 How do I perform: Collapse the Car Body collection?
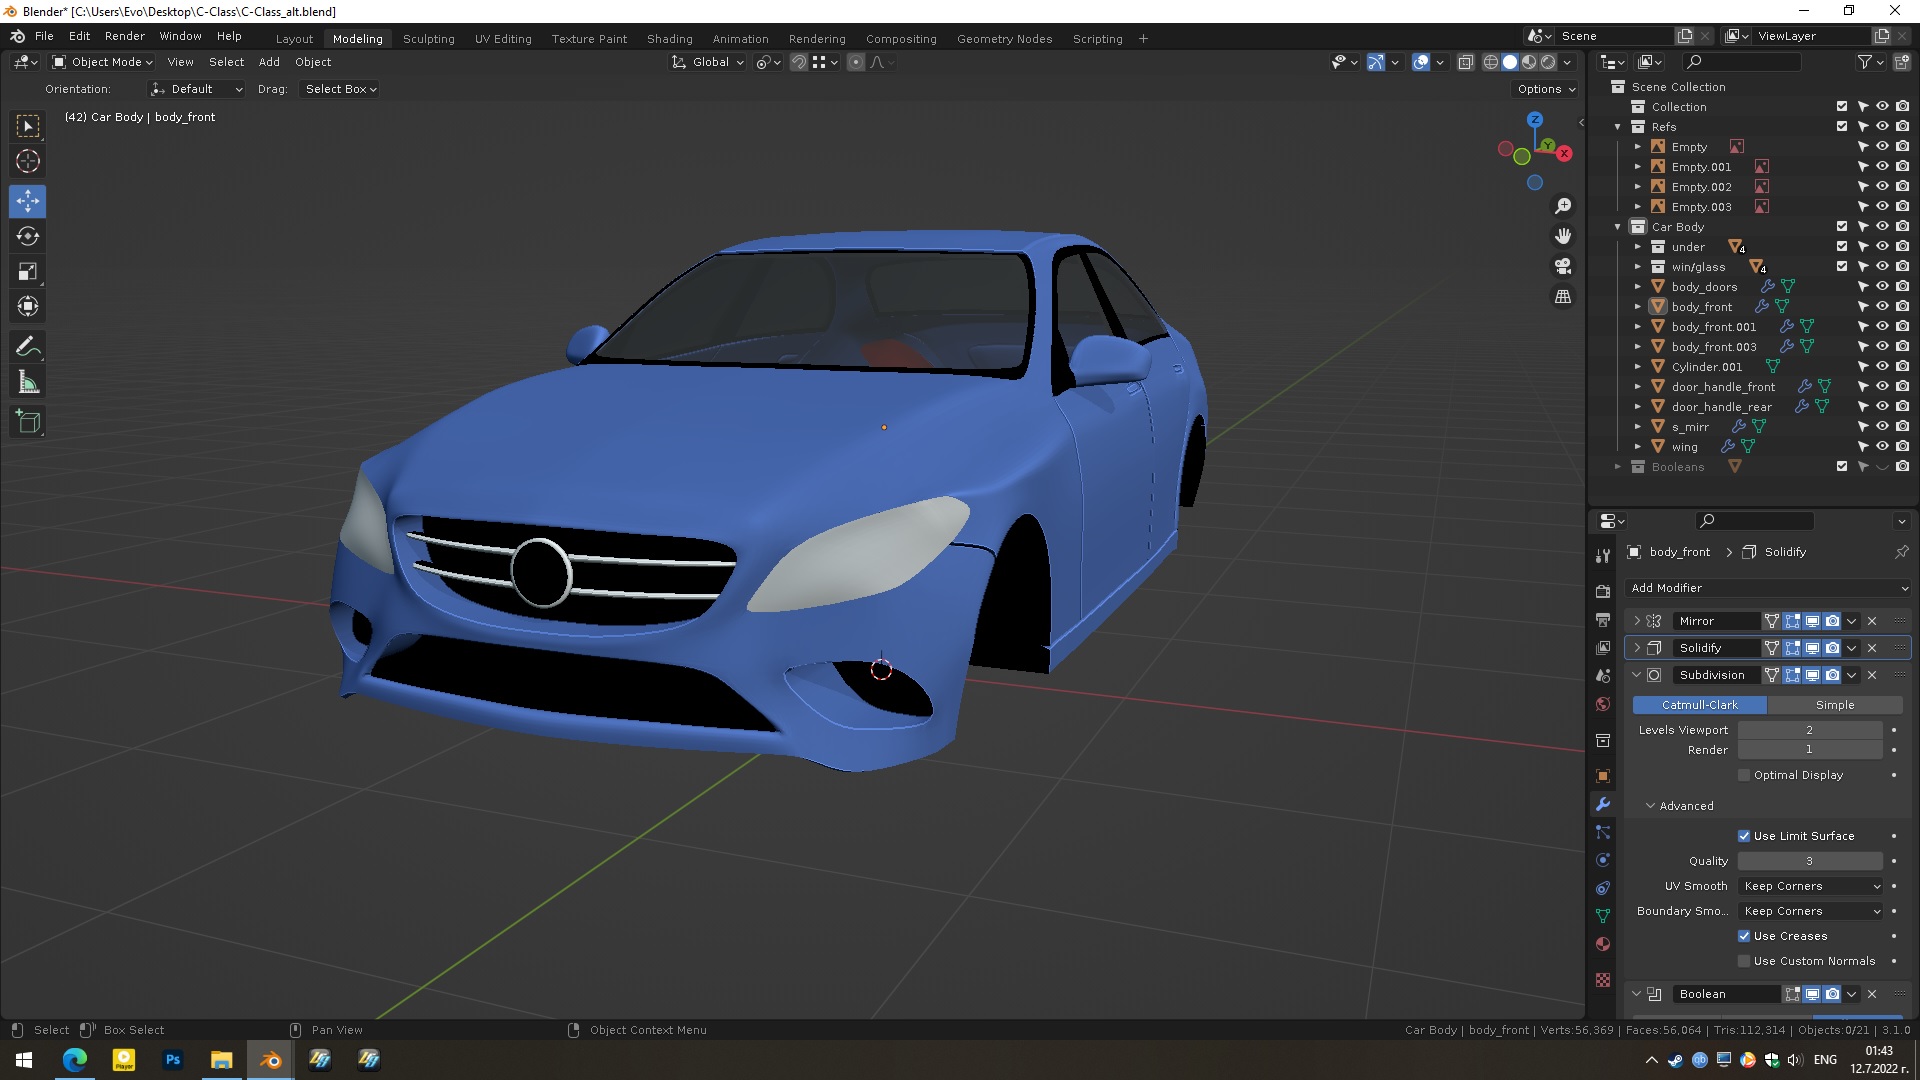(x=1618, y=227)
